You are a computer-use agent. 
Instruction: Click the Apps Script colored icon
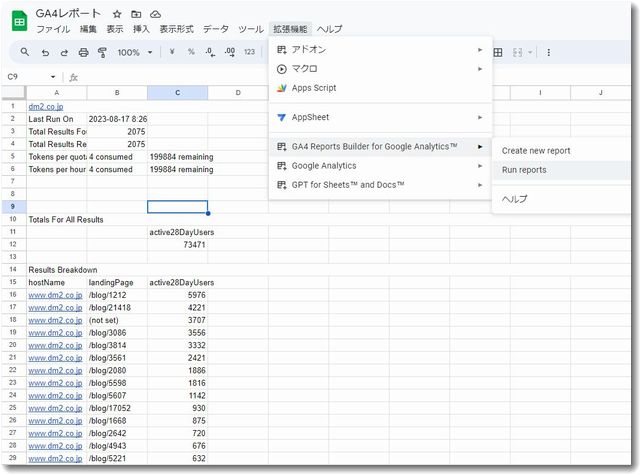click(x=281, y=88)
